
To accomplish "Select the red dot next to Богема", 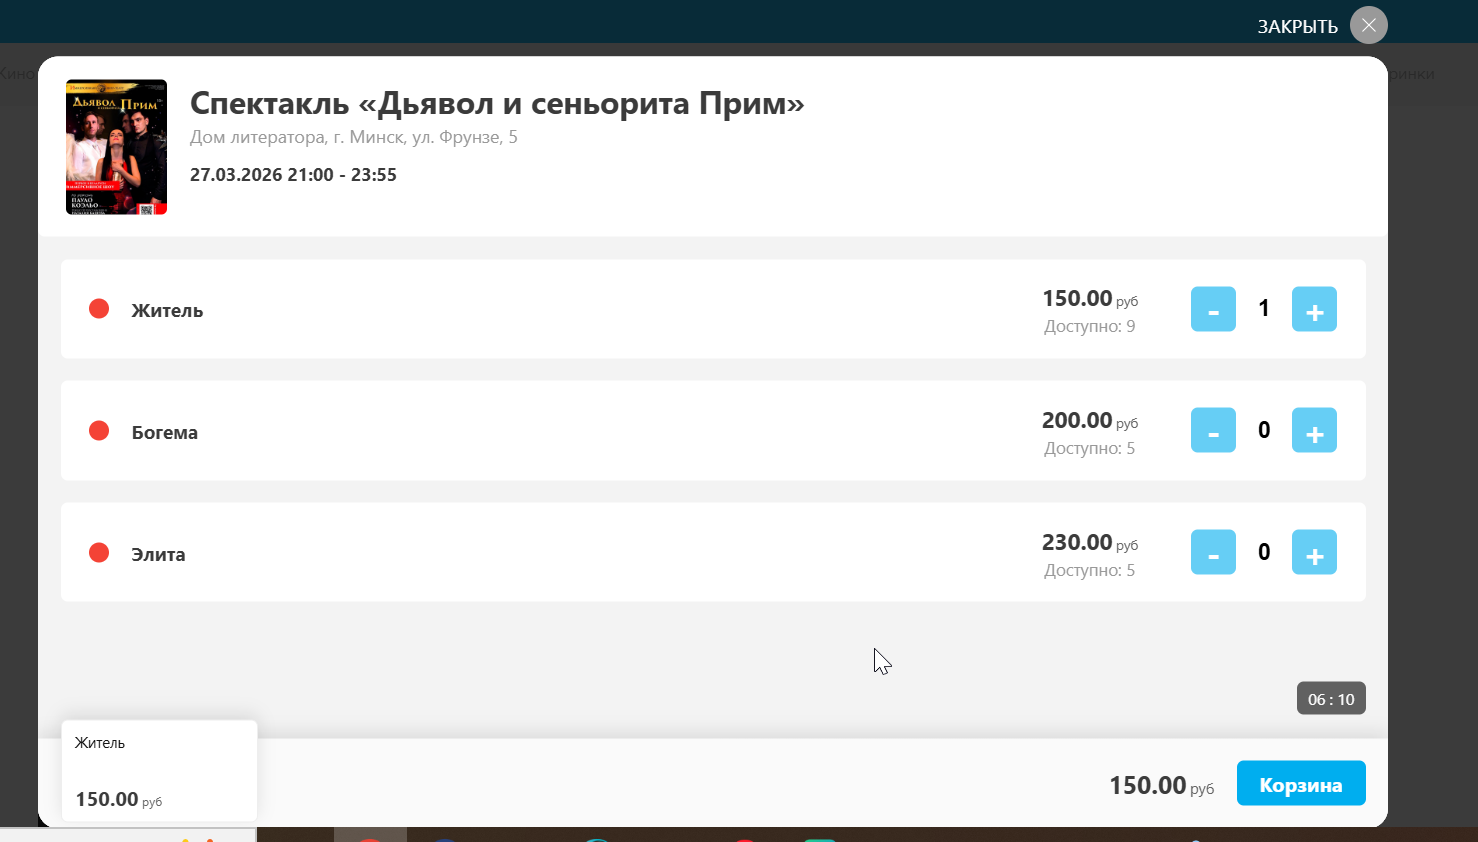I will pyautogui.click(x=99, y=431).
